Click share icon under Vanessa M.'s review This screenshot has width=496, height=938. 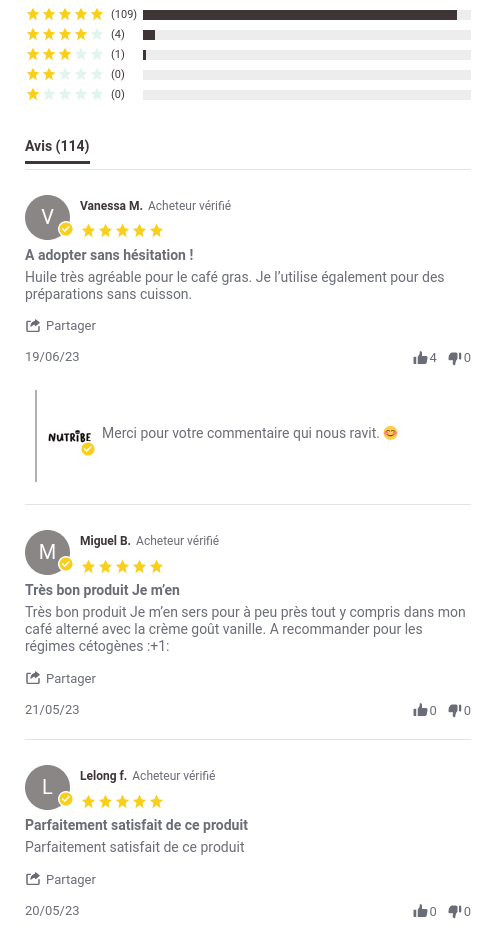click(32, 325)
